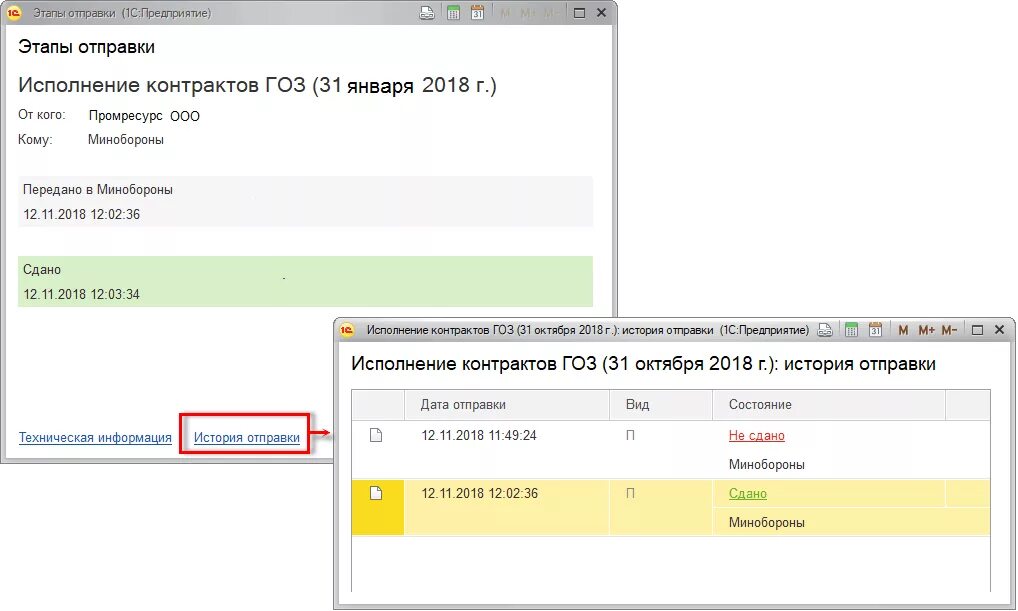
Task: Open Техническая информация link
Action: click(x=95, y=438)
